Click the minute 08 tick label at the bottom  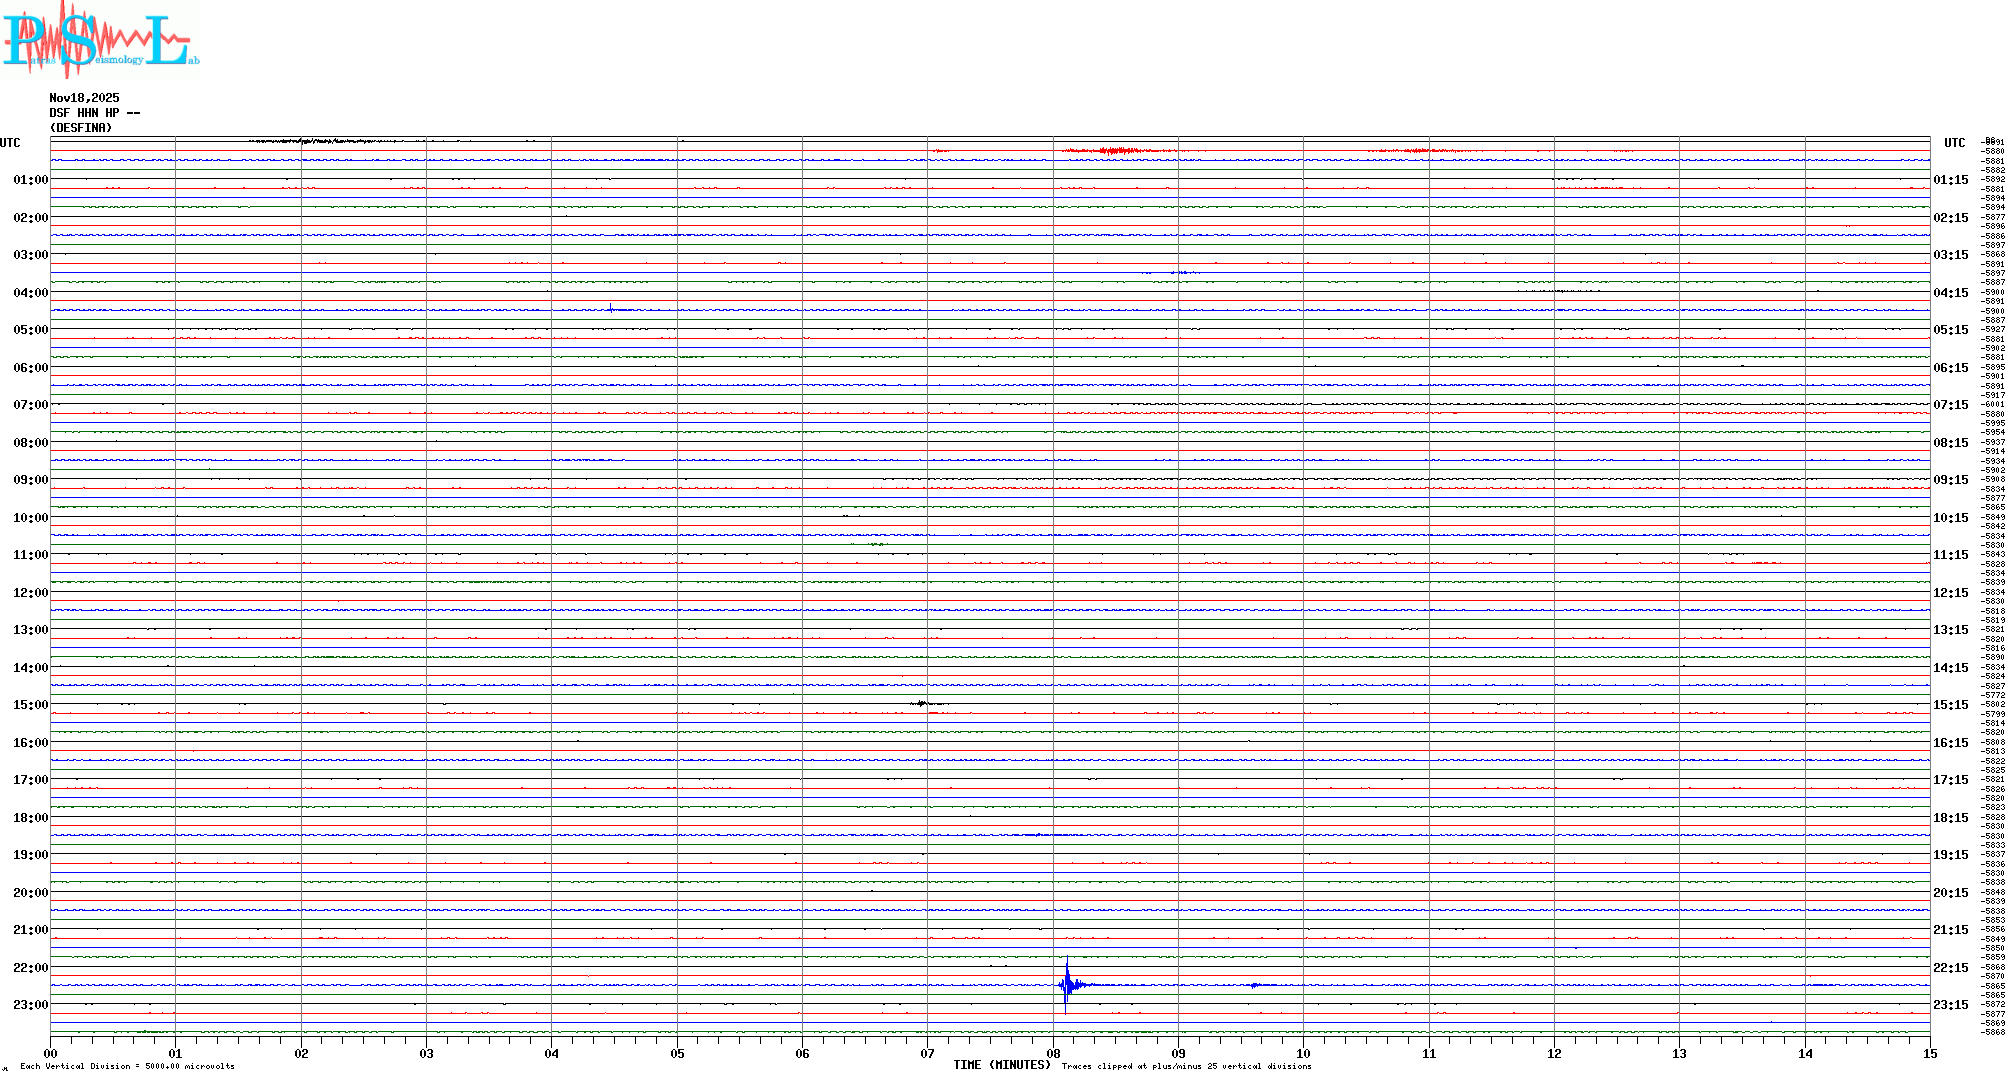click(1053, 1054)
